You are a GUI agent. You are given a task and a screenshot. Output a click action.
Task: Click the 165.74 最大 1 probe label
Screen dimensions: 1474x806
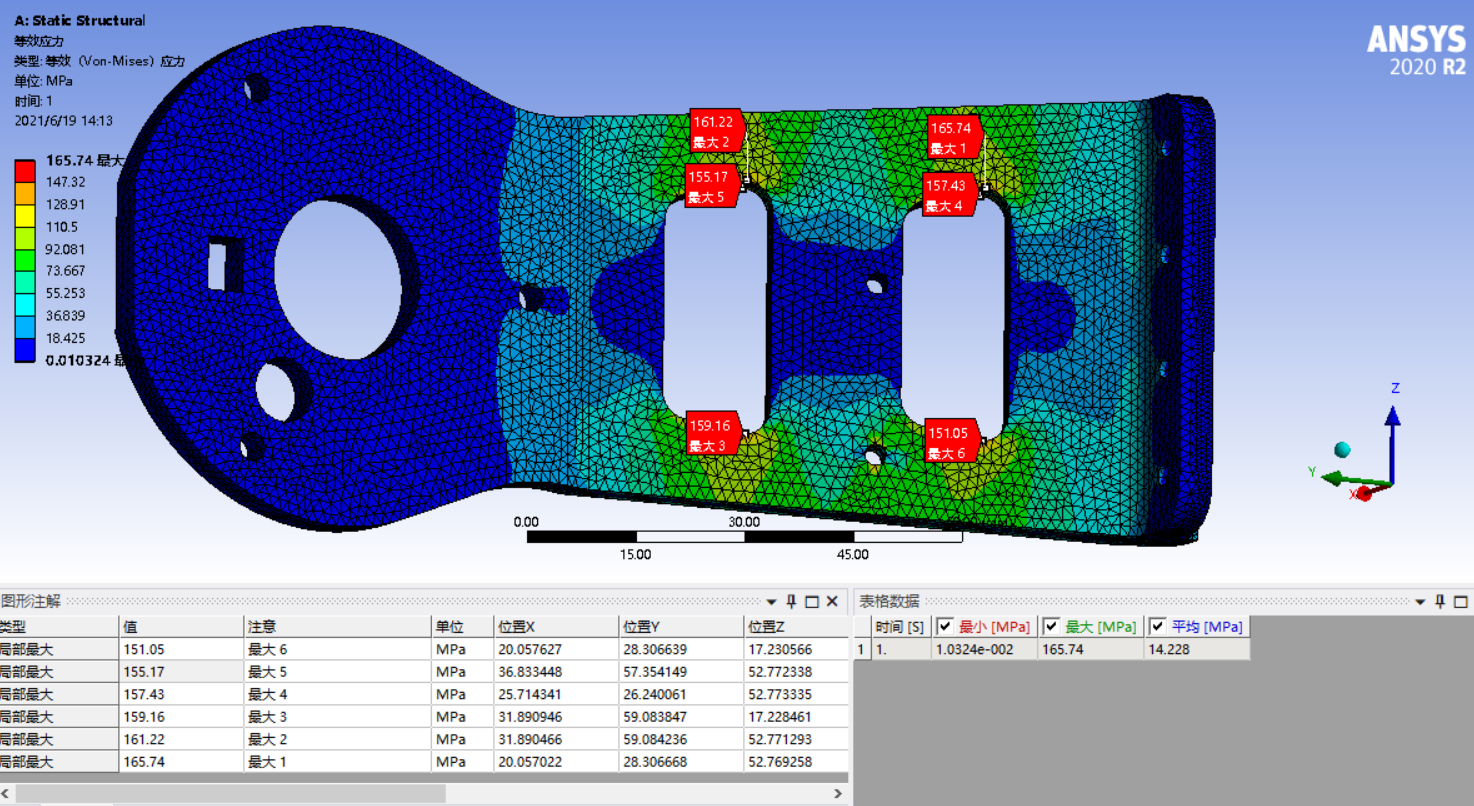pos(950,137)
